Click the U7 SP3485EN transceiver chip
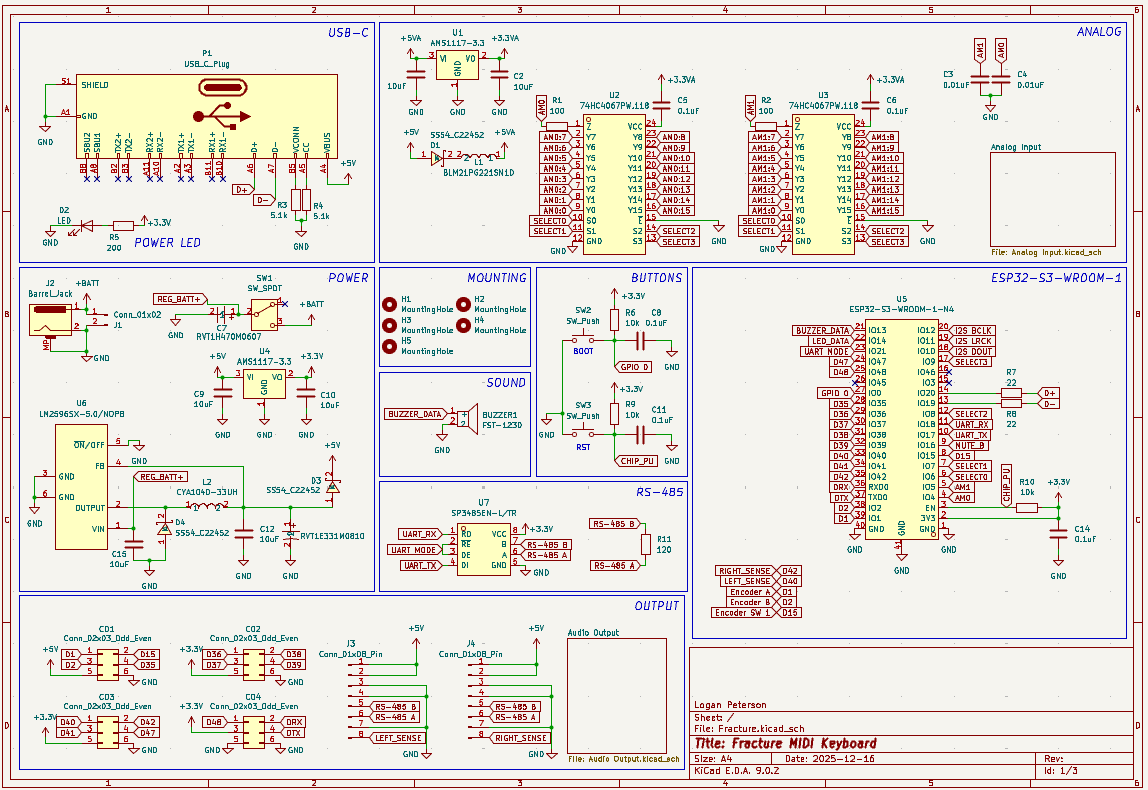 click(484, 549)
